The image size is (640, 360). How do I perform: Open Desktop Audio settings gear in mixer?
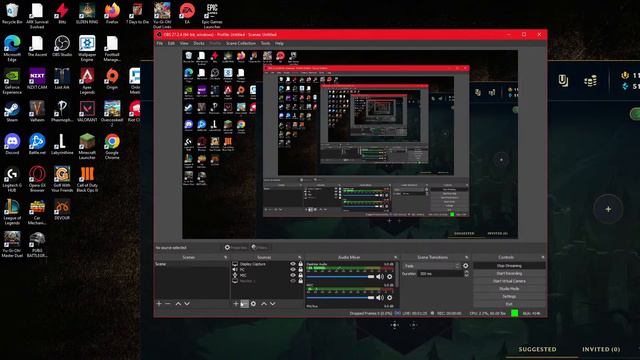pos(389,277)
